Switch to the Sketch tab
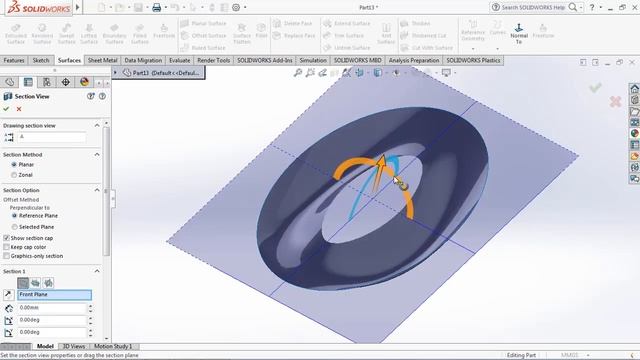Screen dimensions: 640x360 41,60
